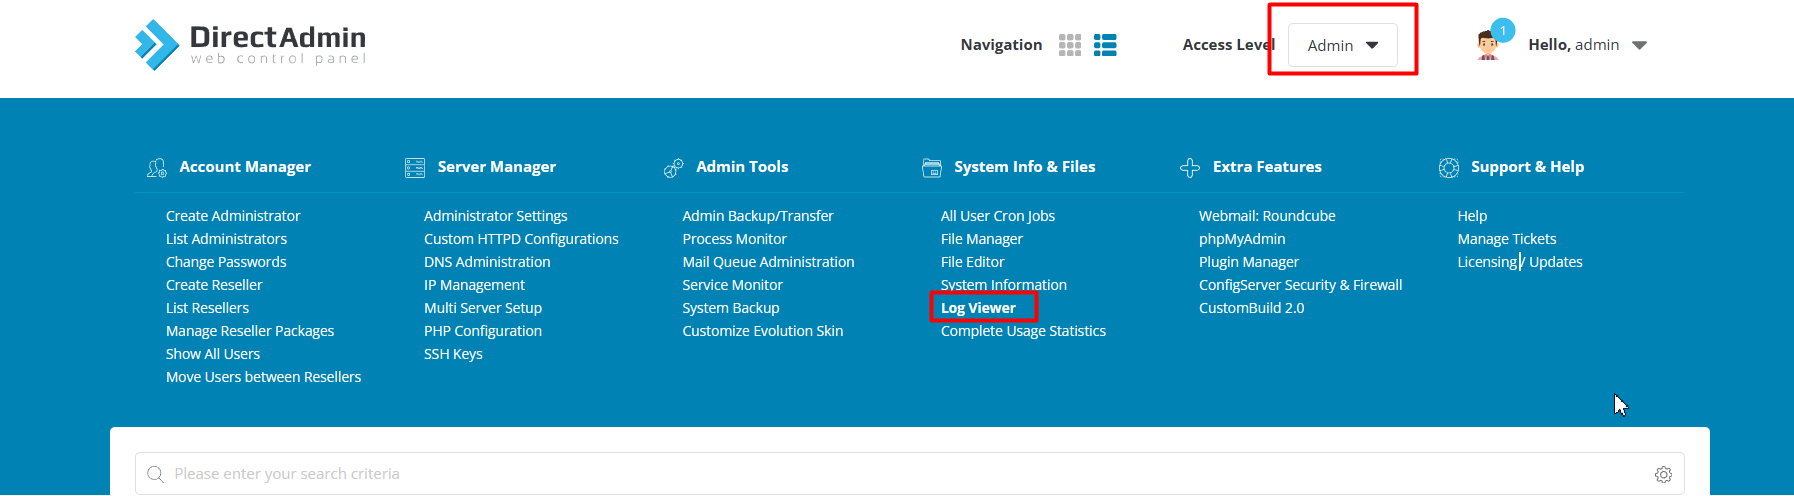Launch phpMyAdmin
The image size is (1794, 496).
click(1242, 239)
